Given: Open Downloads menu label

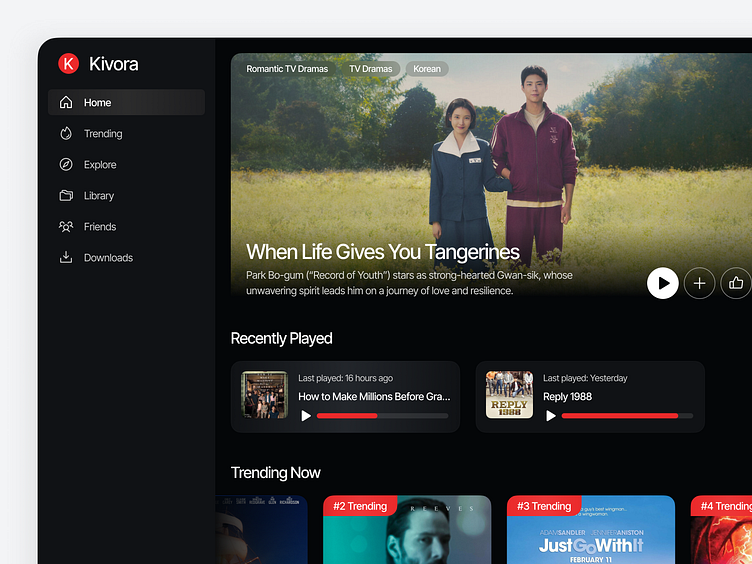Looking at the screenshot, I should [108, 258].
